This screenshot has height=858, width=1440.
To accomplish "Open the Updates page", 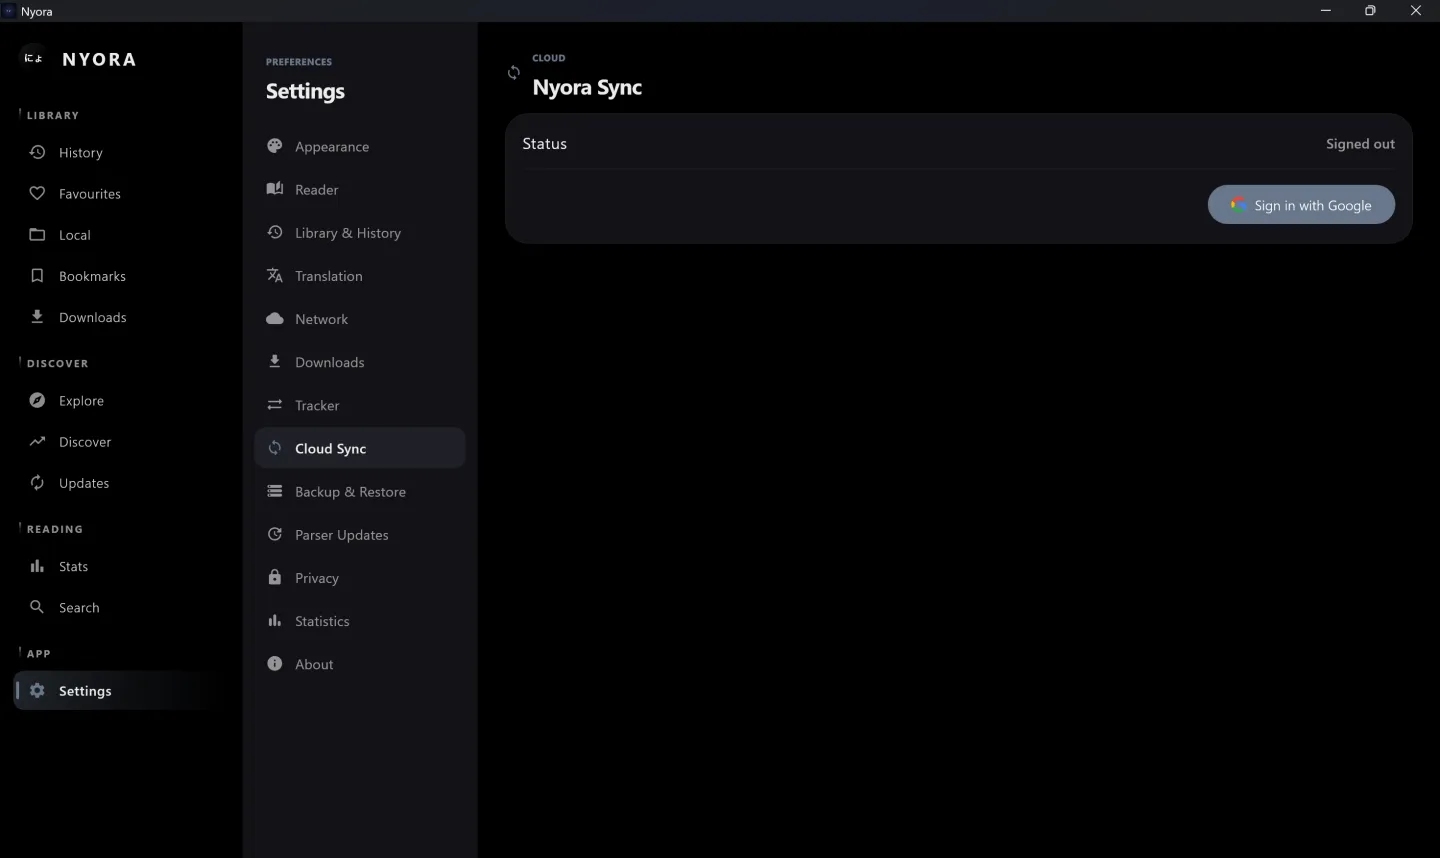I will pos(120,482).
